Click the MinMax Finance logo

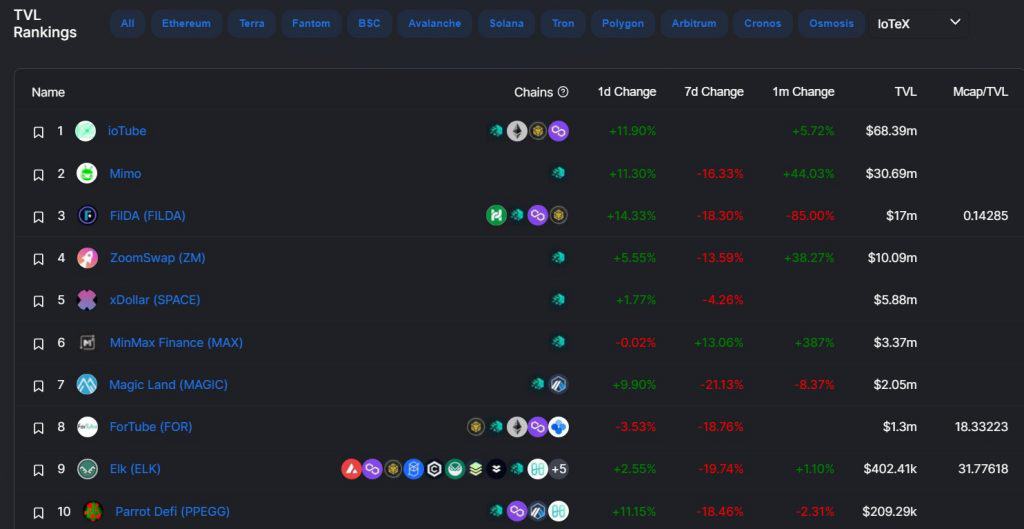pos(88,342)
